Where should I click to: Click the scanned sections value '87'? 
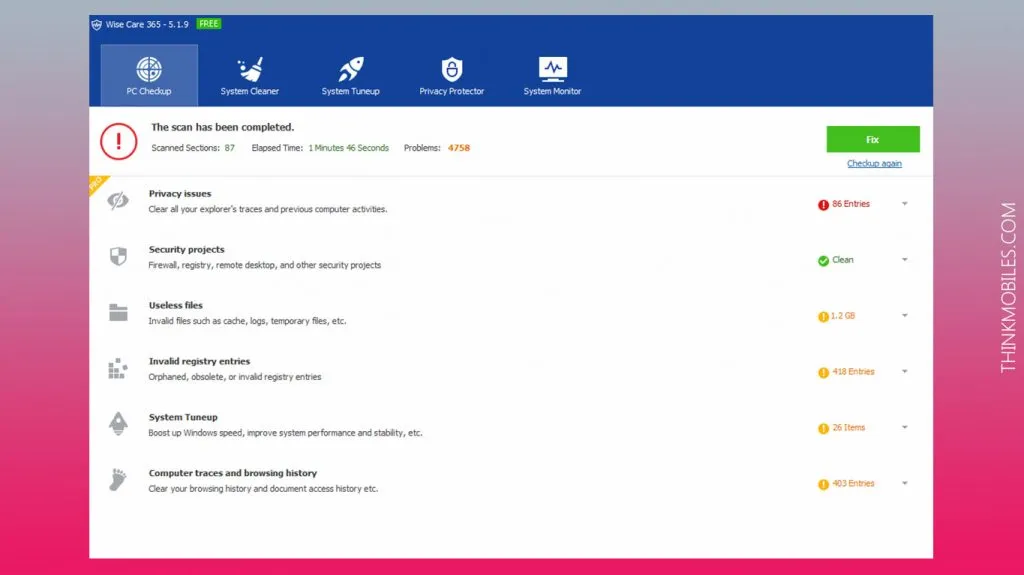point(229,148)
